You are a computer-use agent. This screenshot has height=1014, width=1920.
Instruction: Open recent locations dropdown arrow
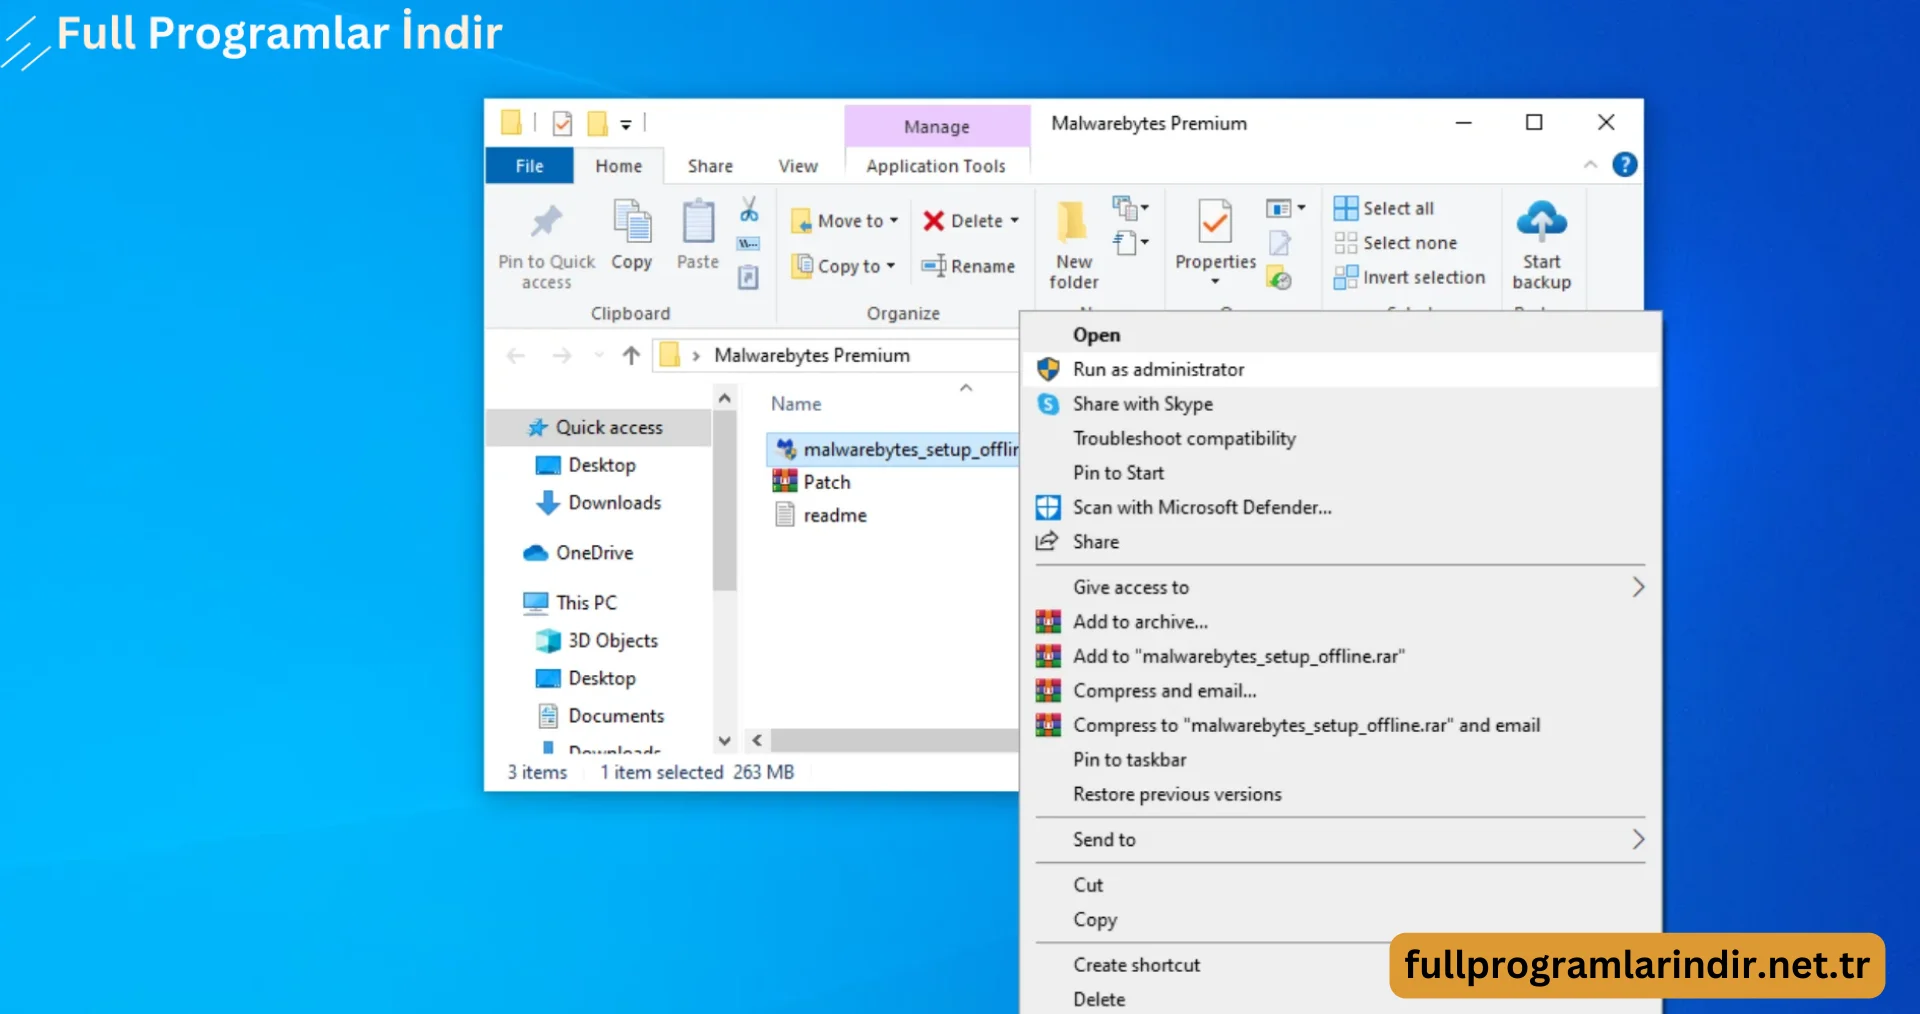(599, 355)
